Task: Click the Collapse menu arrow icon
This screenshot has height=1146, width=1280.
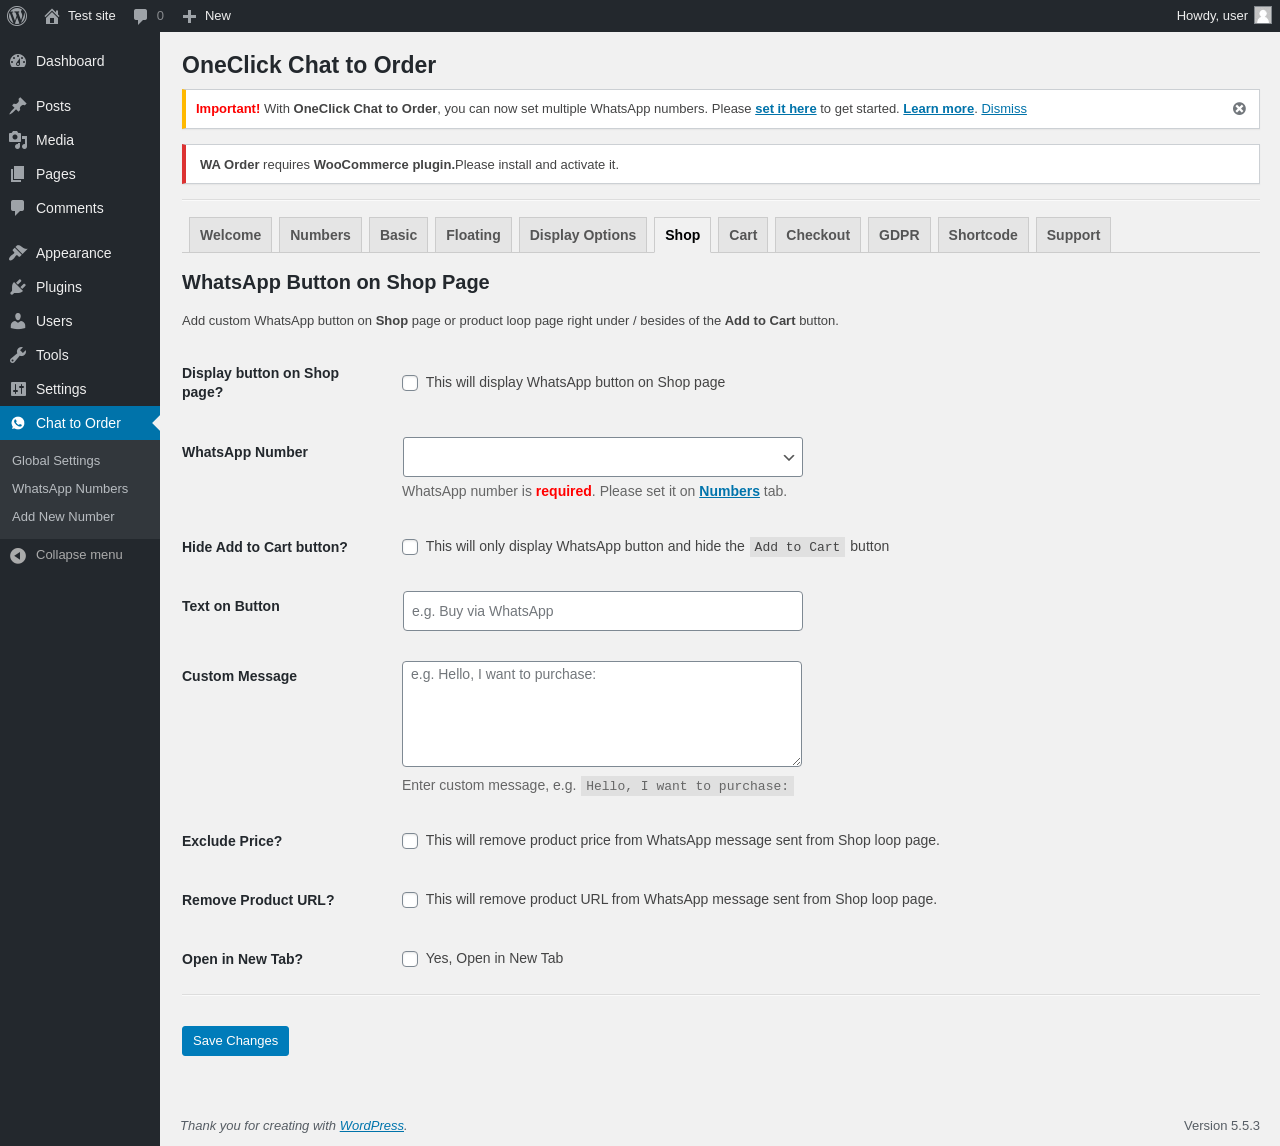Action: pos(18,555)
